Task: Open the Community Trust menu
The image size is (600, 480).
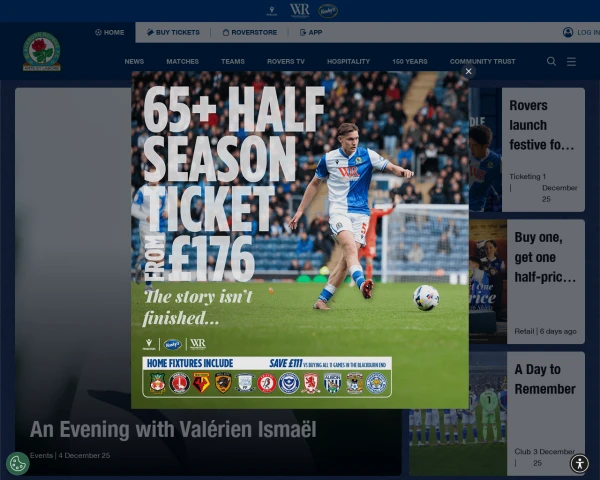Action: click(483, 61)
